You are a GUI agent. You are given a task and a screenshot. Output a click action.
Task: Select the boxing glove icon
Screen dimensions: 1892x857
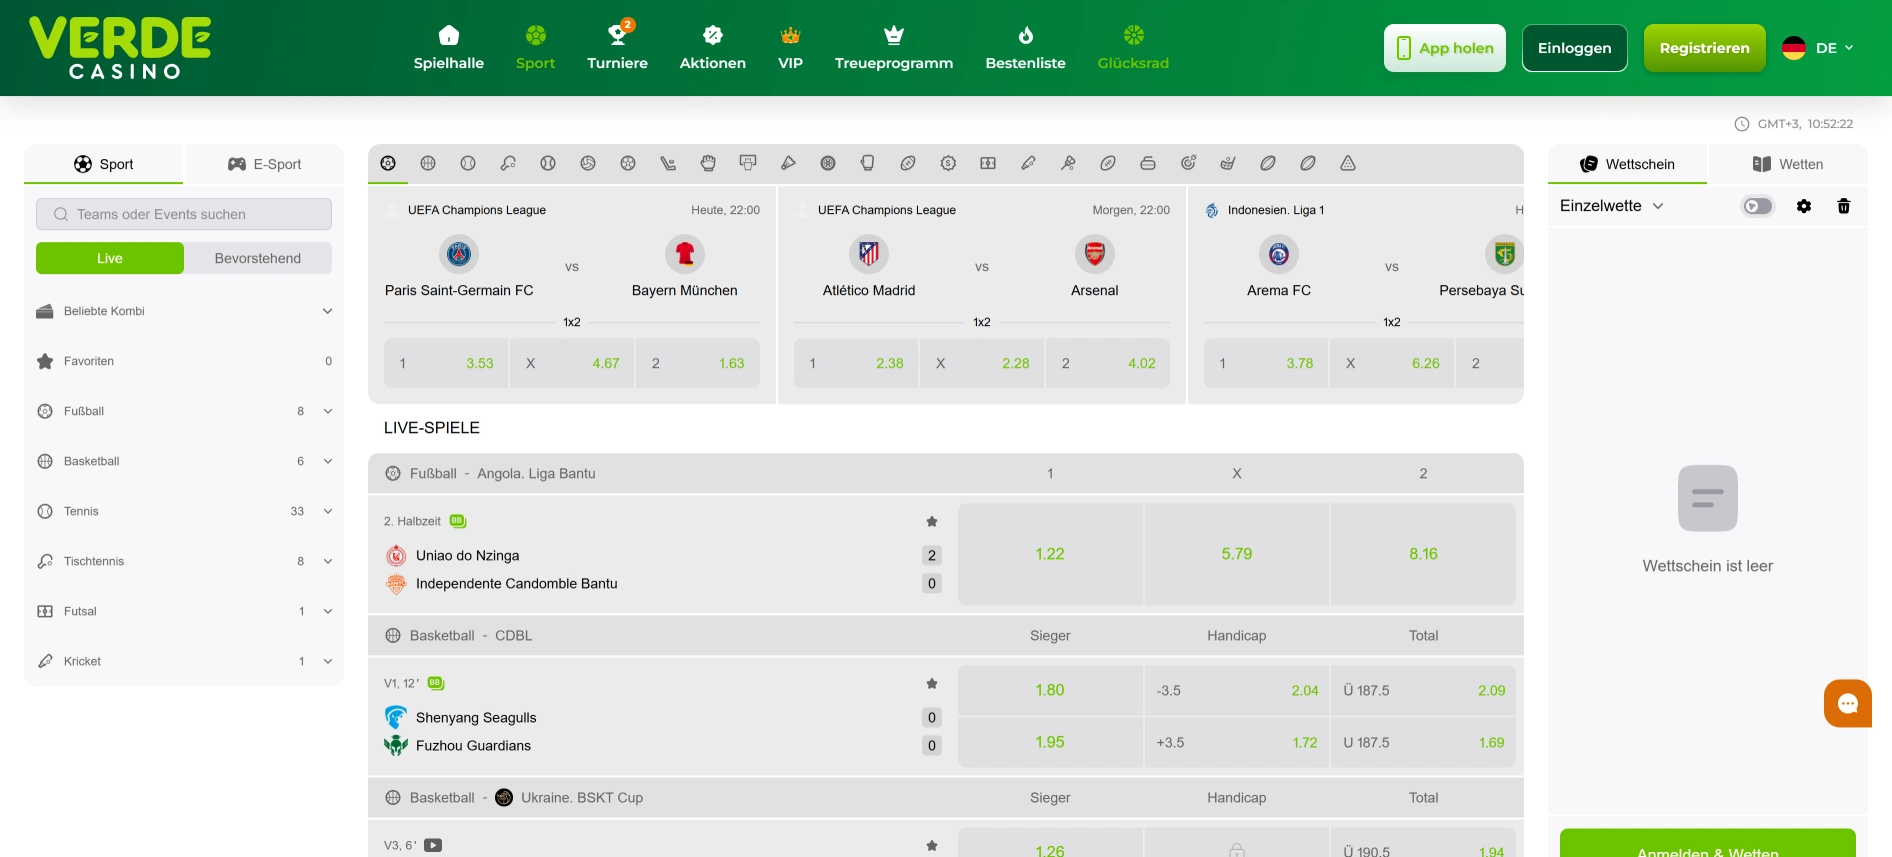click(x=867, y=163)
